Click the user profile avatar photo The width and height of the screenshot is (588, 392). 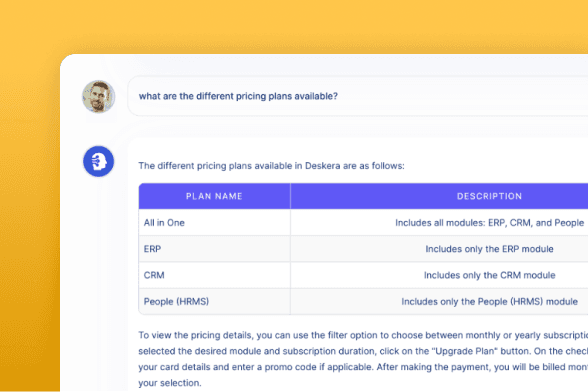[x=99, y=96]
